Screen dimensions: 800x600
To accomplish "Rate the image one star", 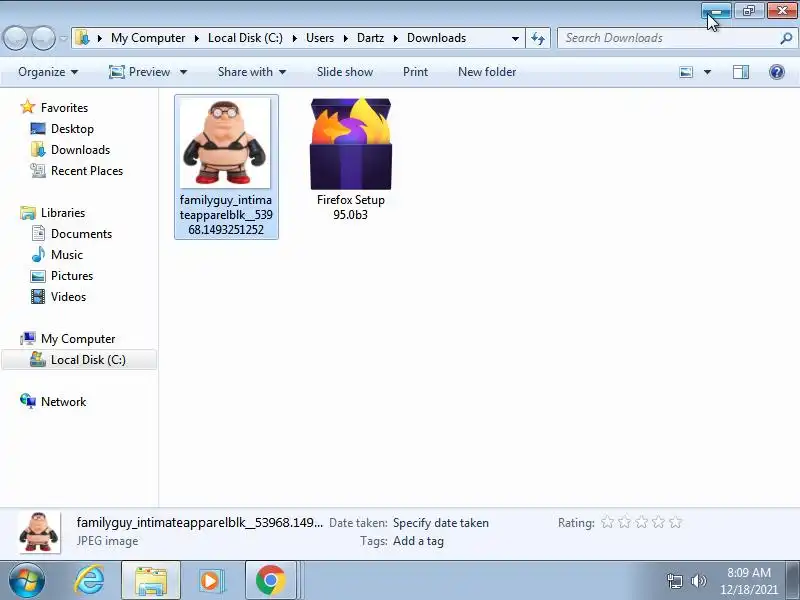I will coord(607,522).
